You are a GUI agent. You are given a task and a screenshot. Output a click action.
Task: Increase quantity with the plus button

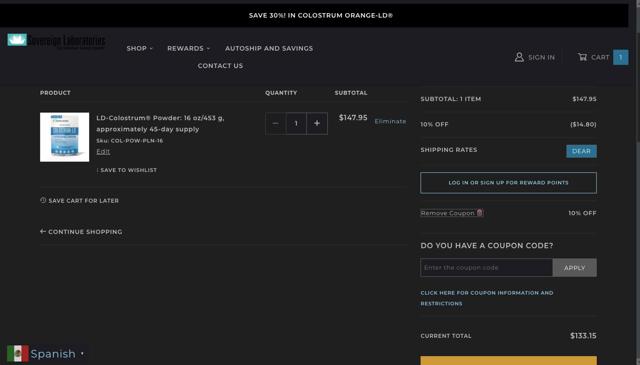tap(317, 123)
